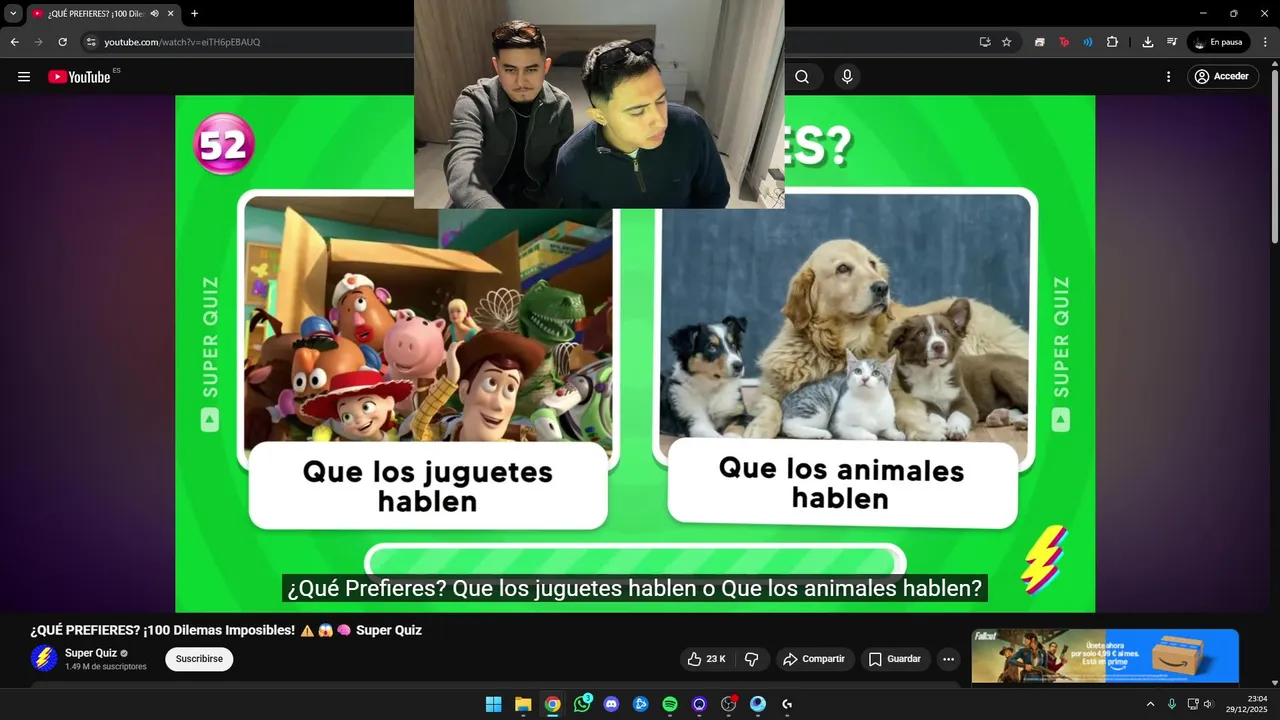
Task: Open the En pausa profile button
Action: (1218, 42)
